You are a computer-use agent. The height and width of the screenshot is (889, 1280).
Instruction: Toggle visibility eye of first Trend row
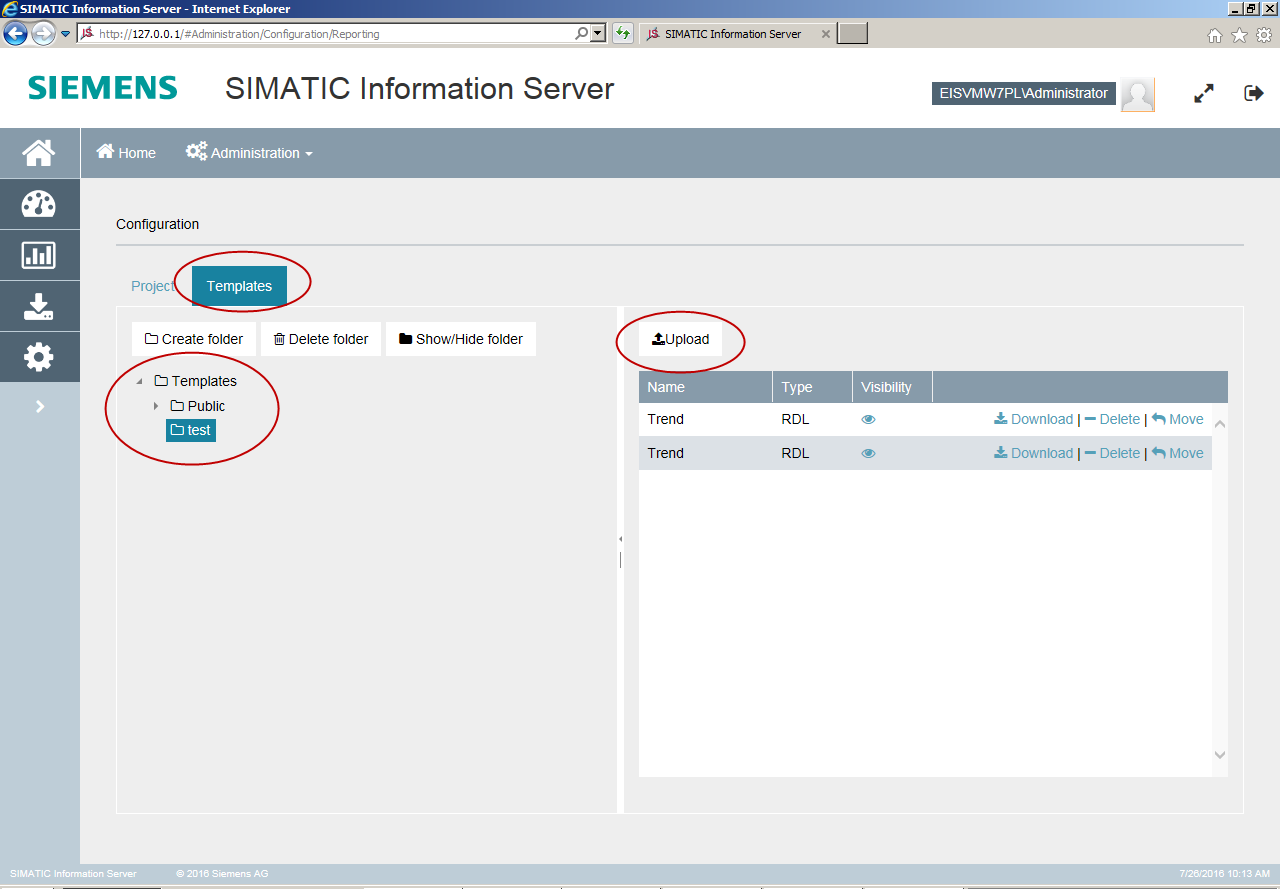click(x=868, y=420)
